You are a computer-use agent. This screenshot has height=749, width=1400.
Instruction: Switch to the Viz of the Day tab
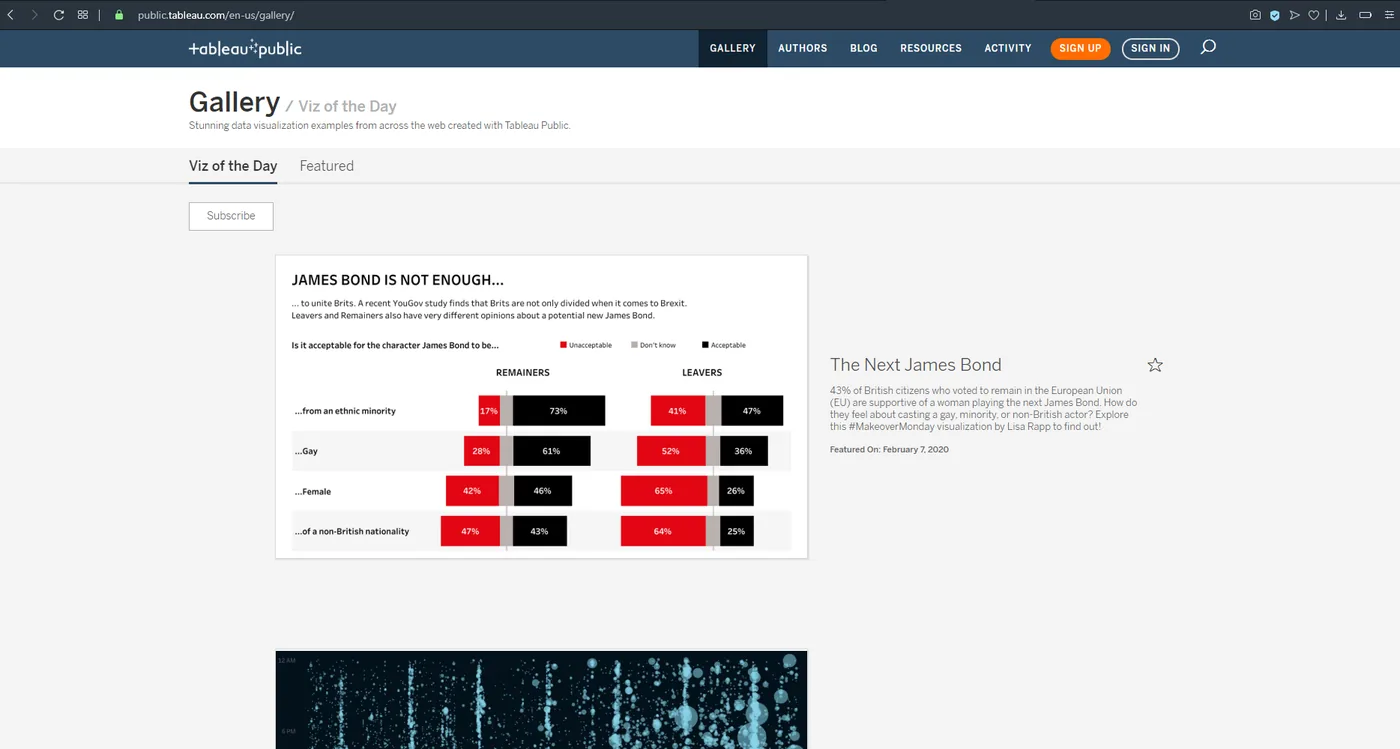pyautogui.click(x=233, y=166)
